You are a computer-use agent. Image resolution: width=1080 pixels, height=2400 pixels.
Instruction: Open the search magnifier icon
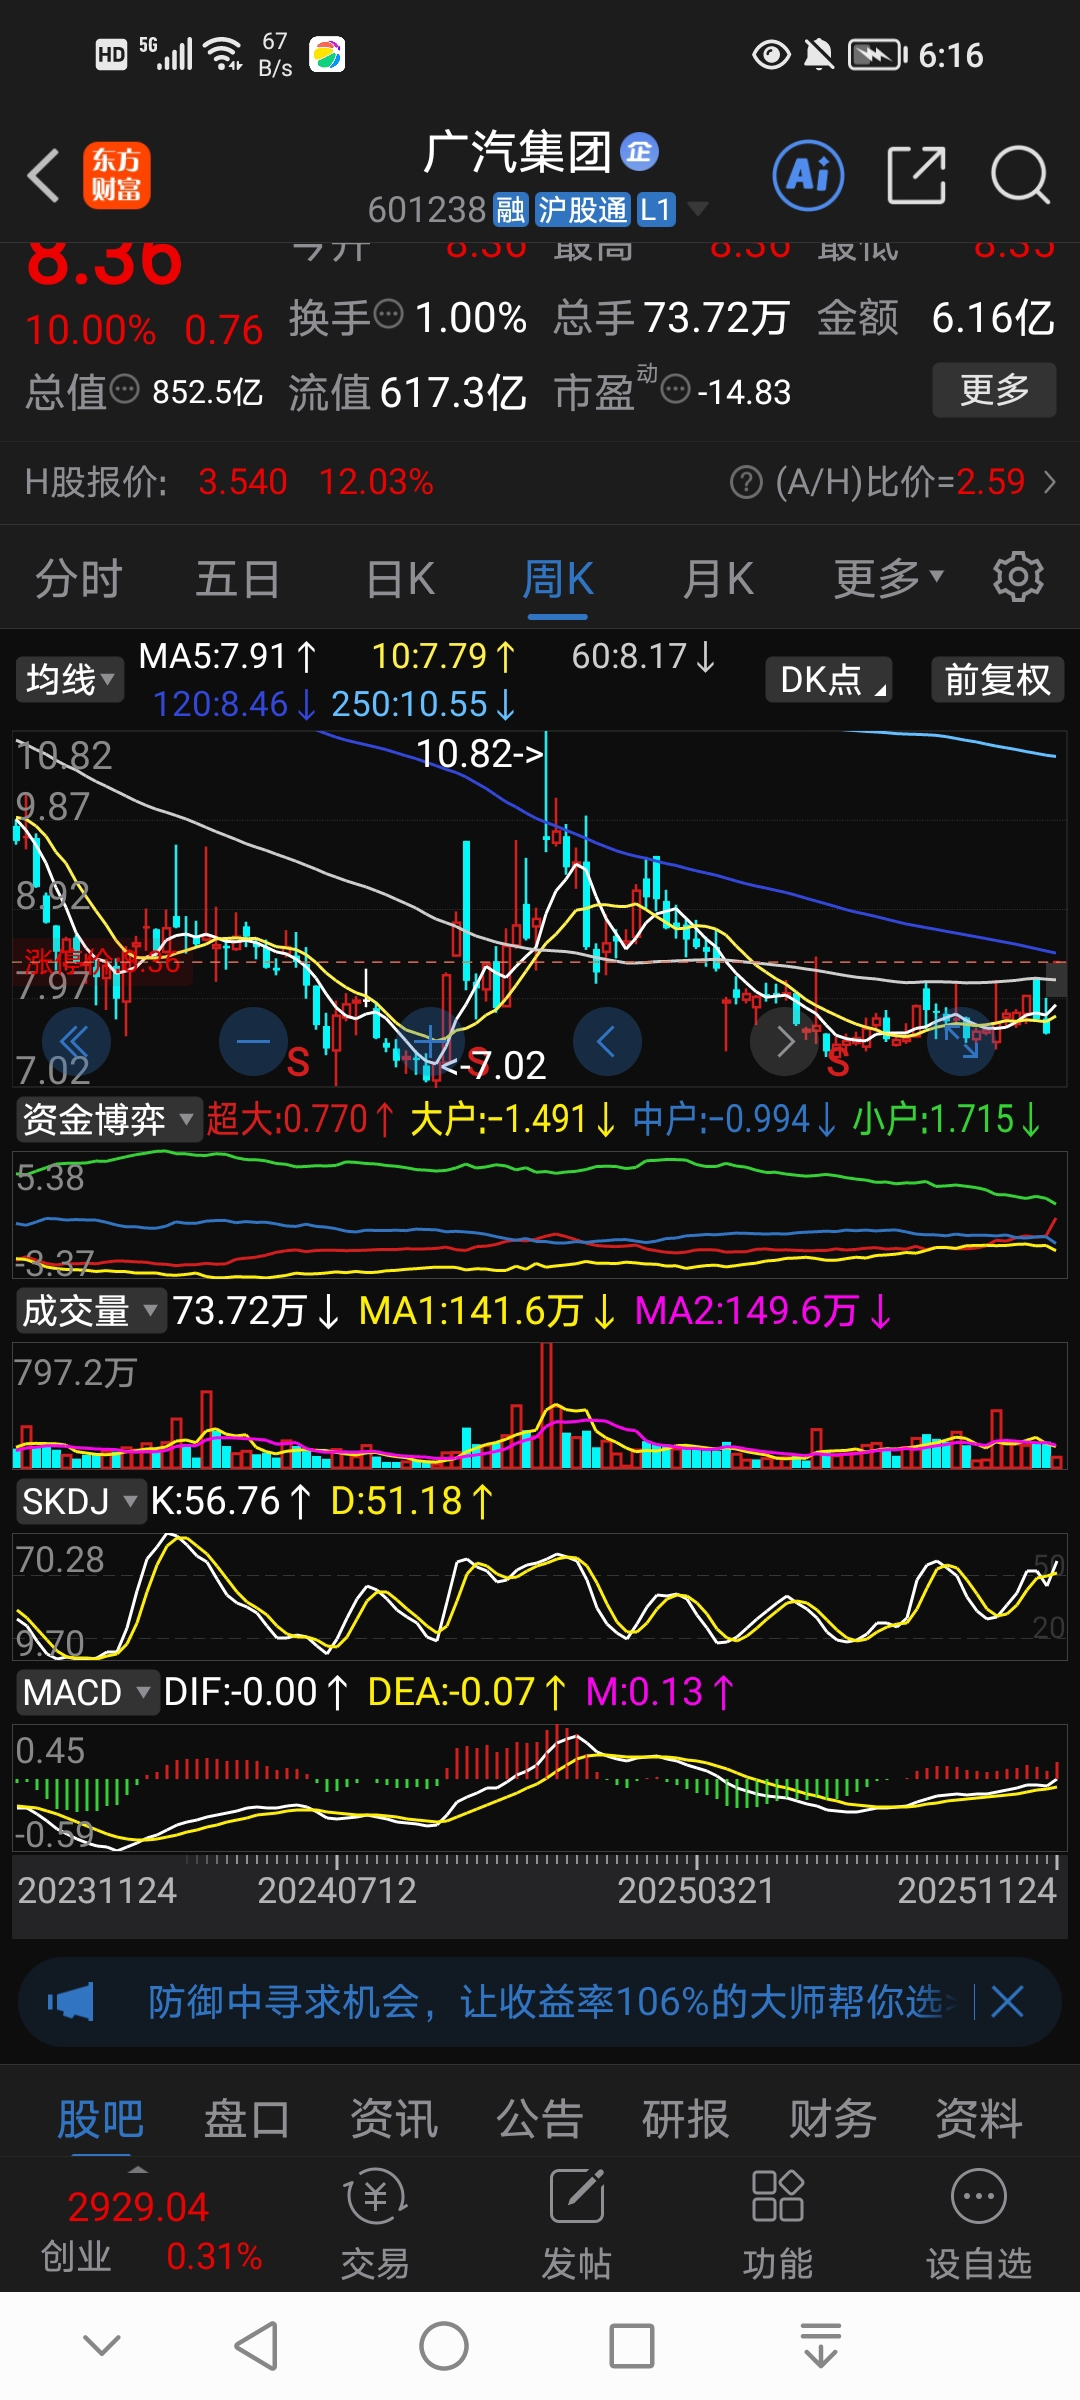(1020, 175)
